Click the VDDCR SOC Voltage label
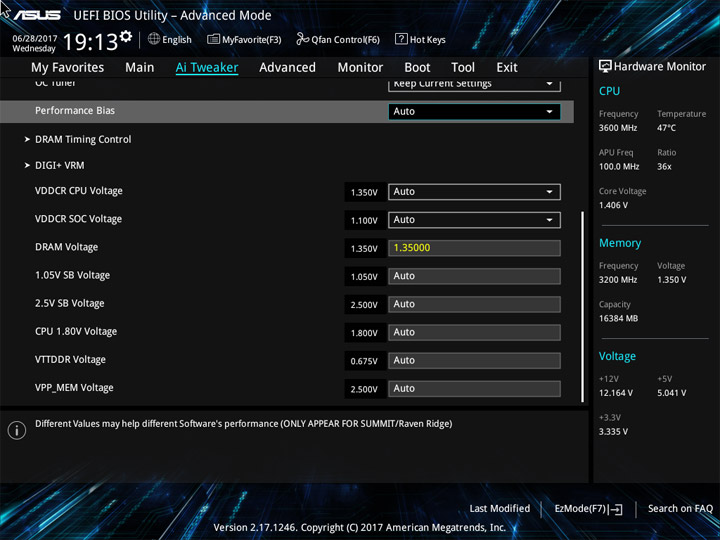This screenshot has height=540, width=720. [79, 219]
